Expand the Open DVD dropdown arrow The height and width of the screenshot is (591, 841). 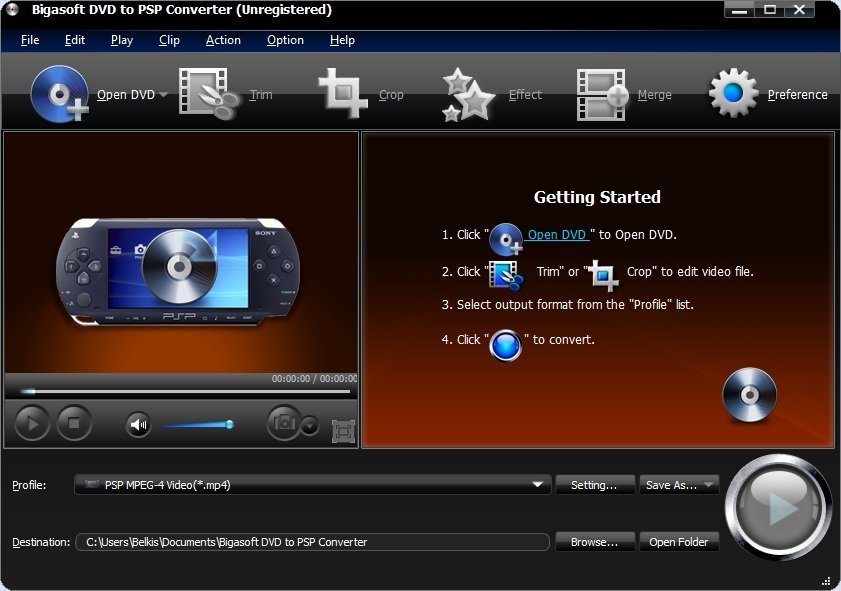163,96
